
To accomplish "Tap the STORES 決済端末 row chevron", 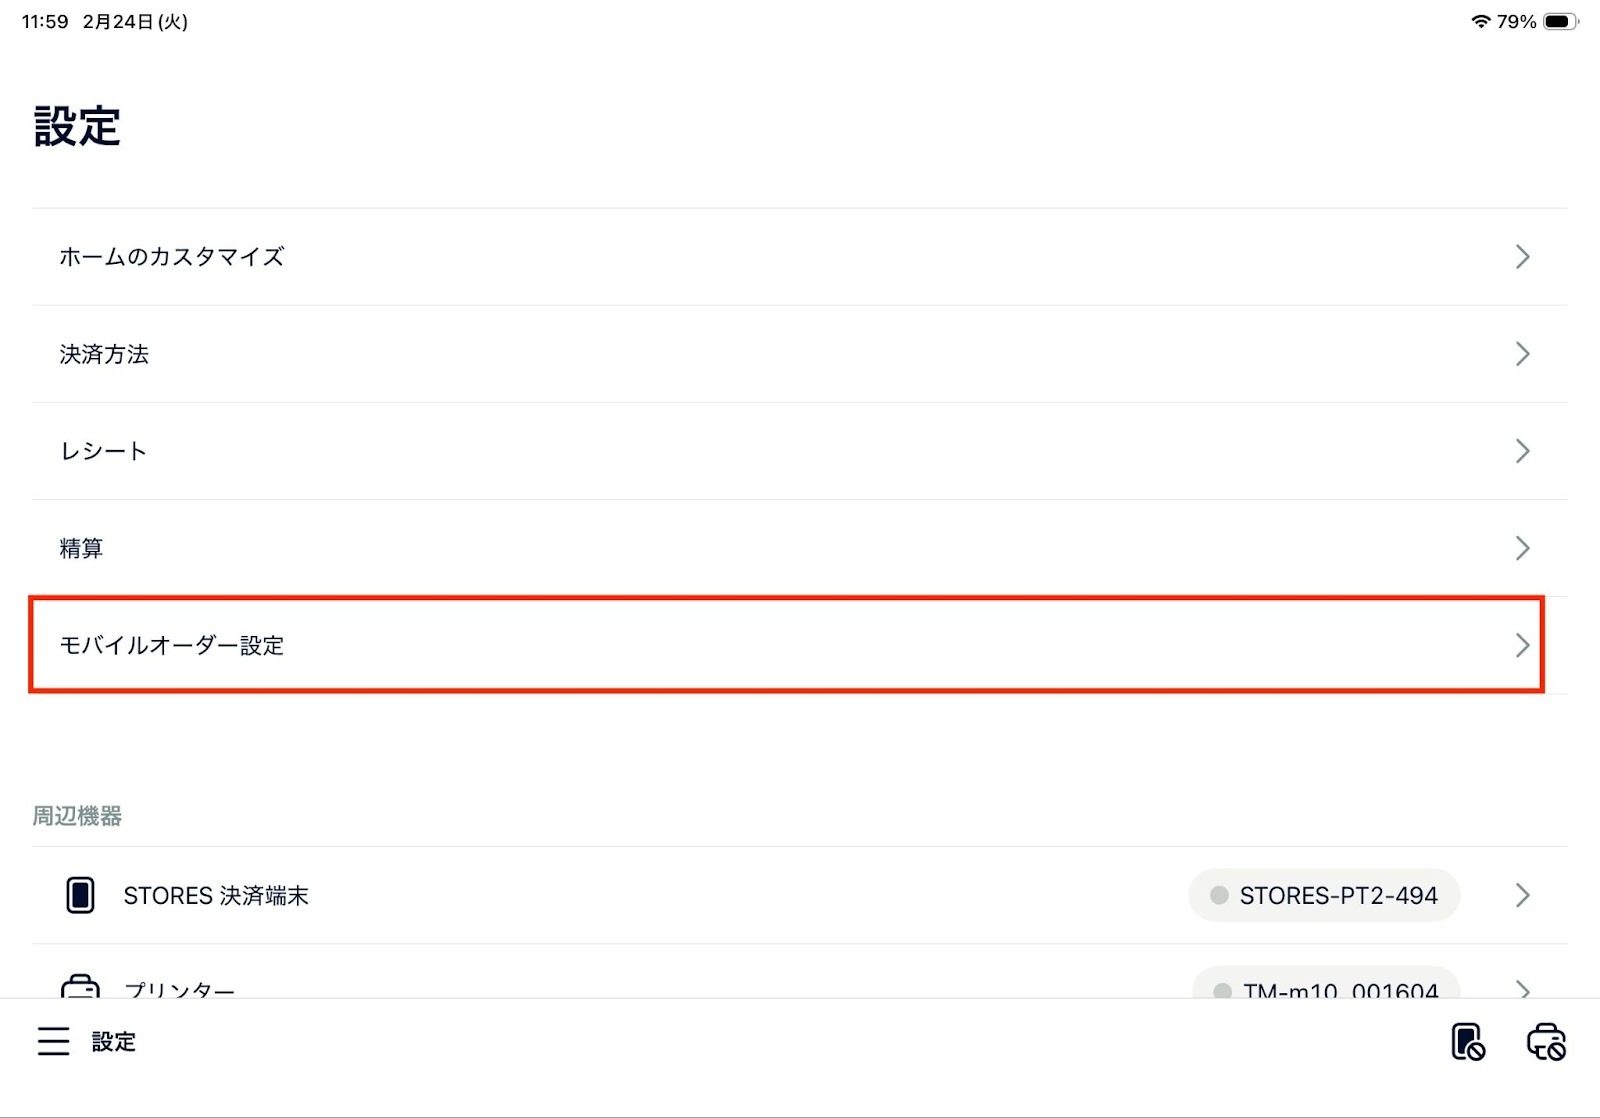I will [1522, 895].
